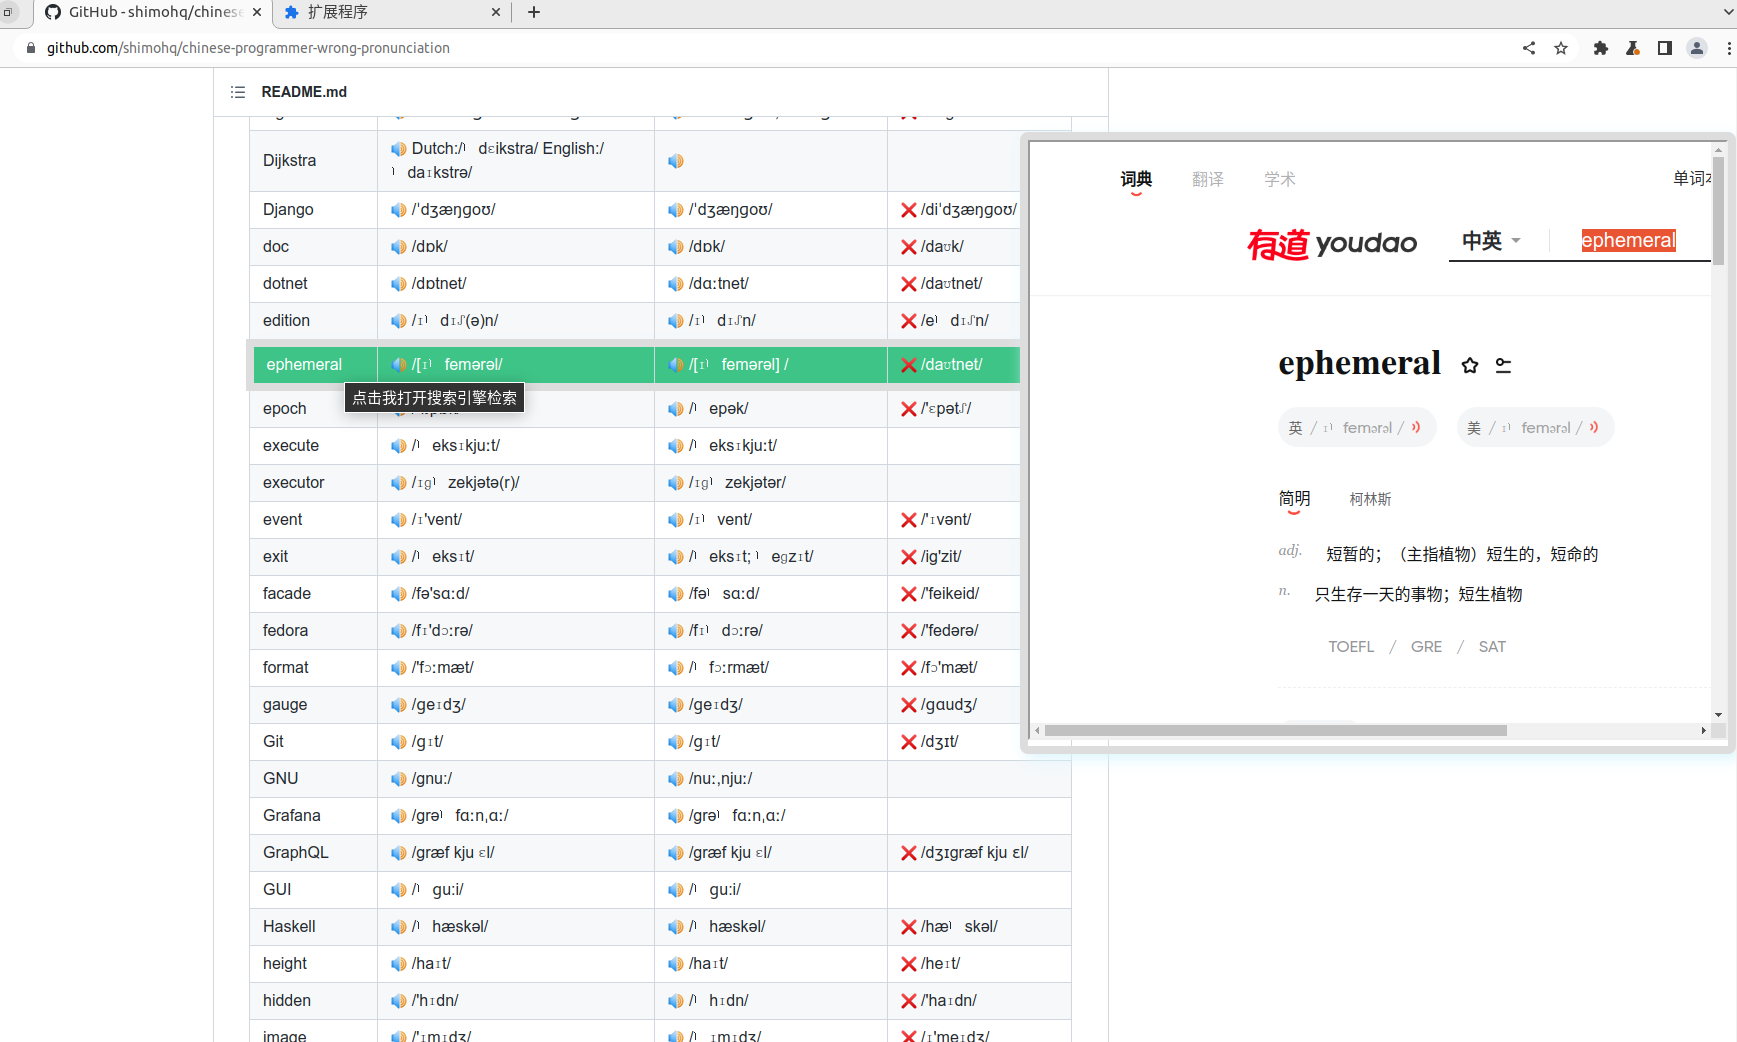This screenshot has height=1042, width=1737.
Task: Open Chrome profile avatar
Action: tap(1697, 48)
